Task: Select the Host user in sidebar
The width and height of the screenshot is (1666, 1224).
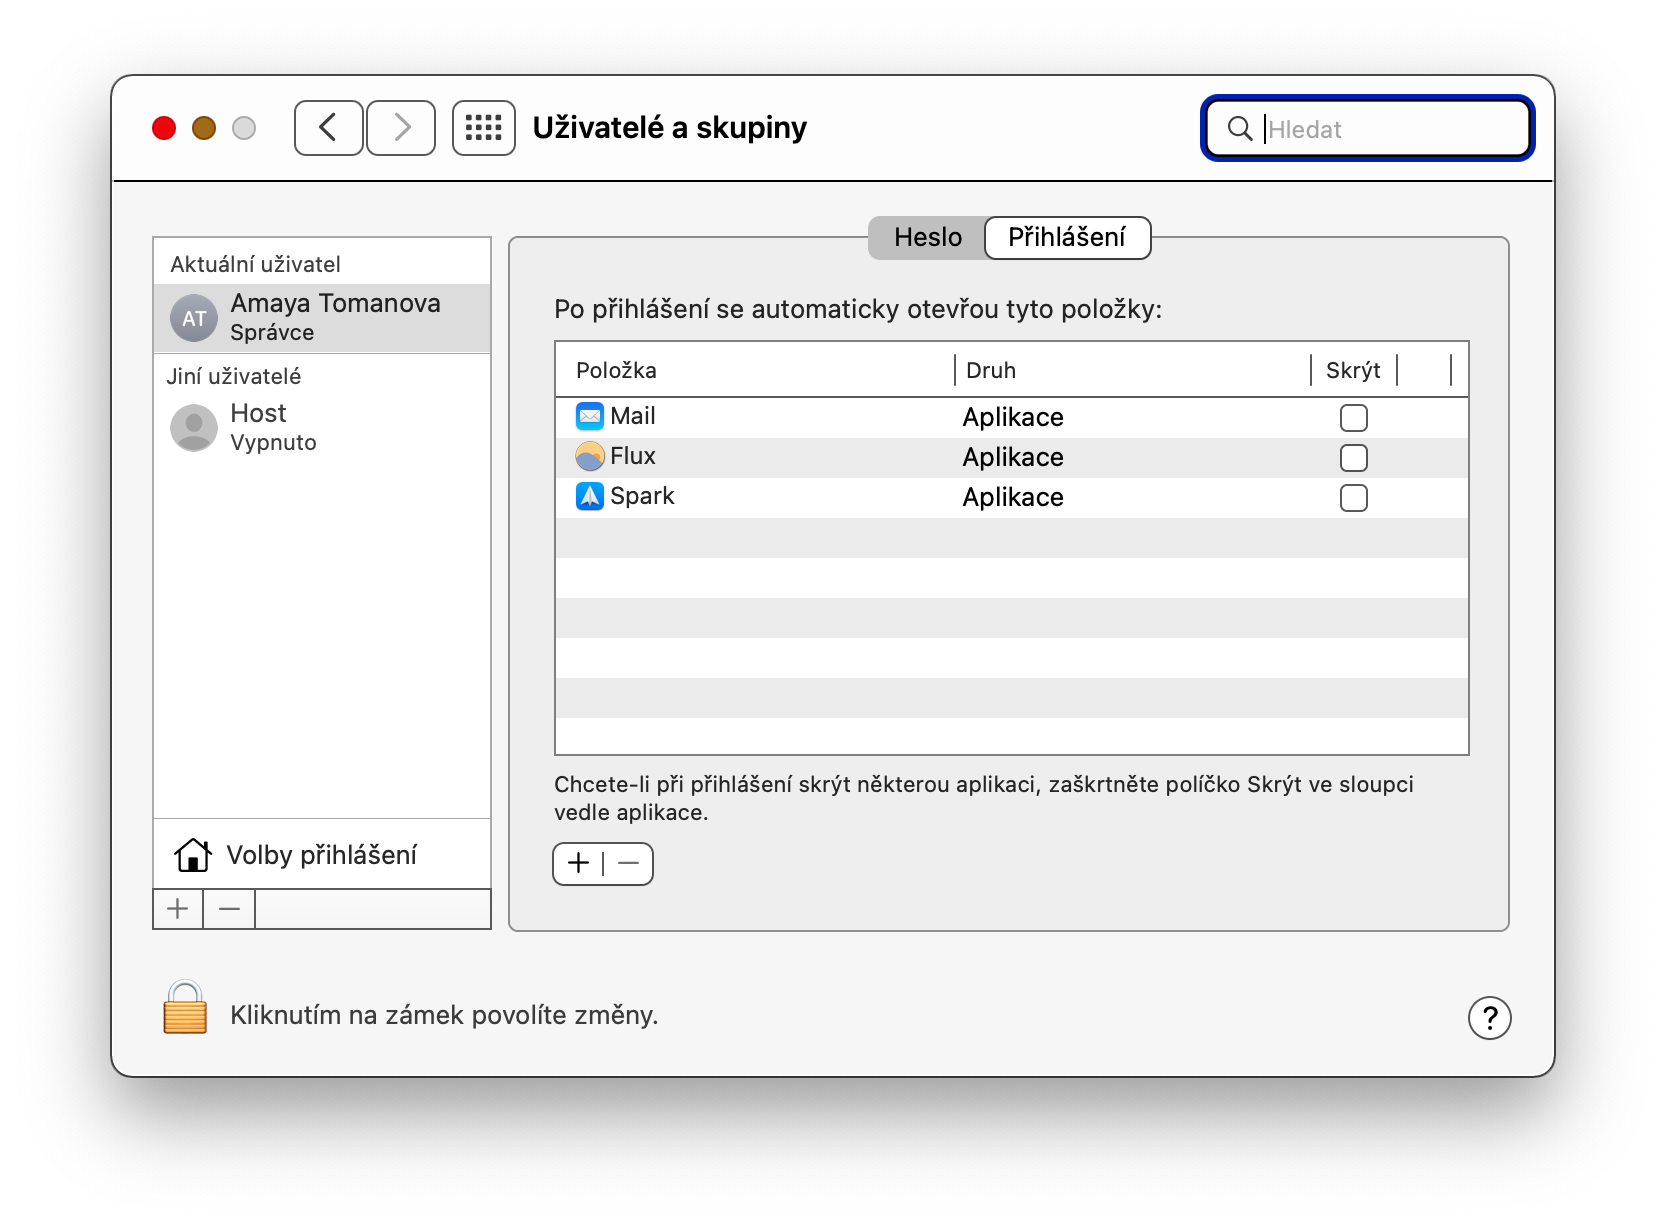Action: click(322, 428)
